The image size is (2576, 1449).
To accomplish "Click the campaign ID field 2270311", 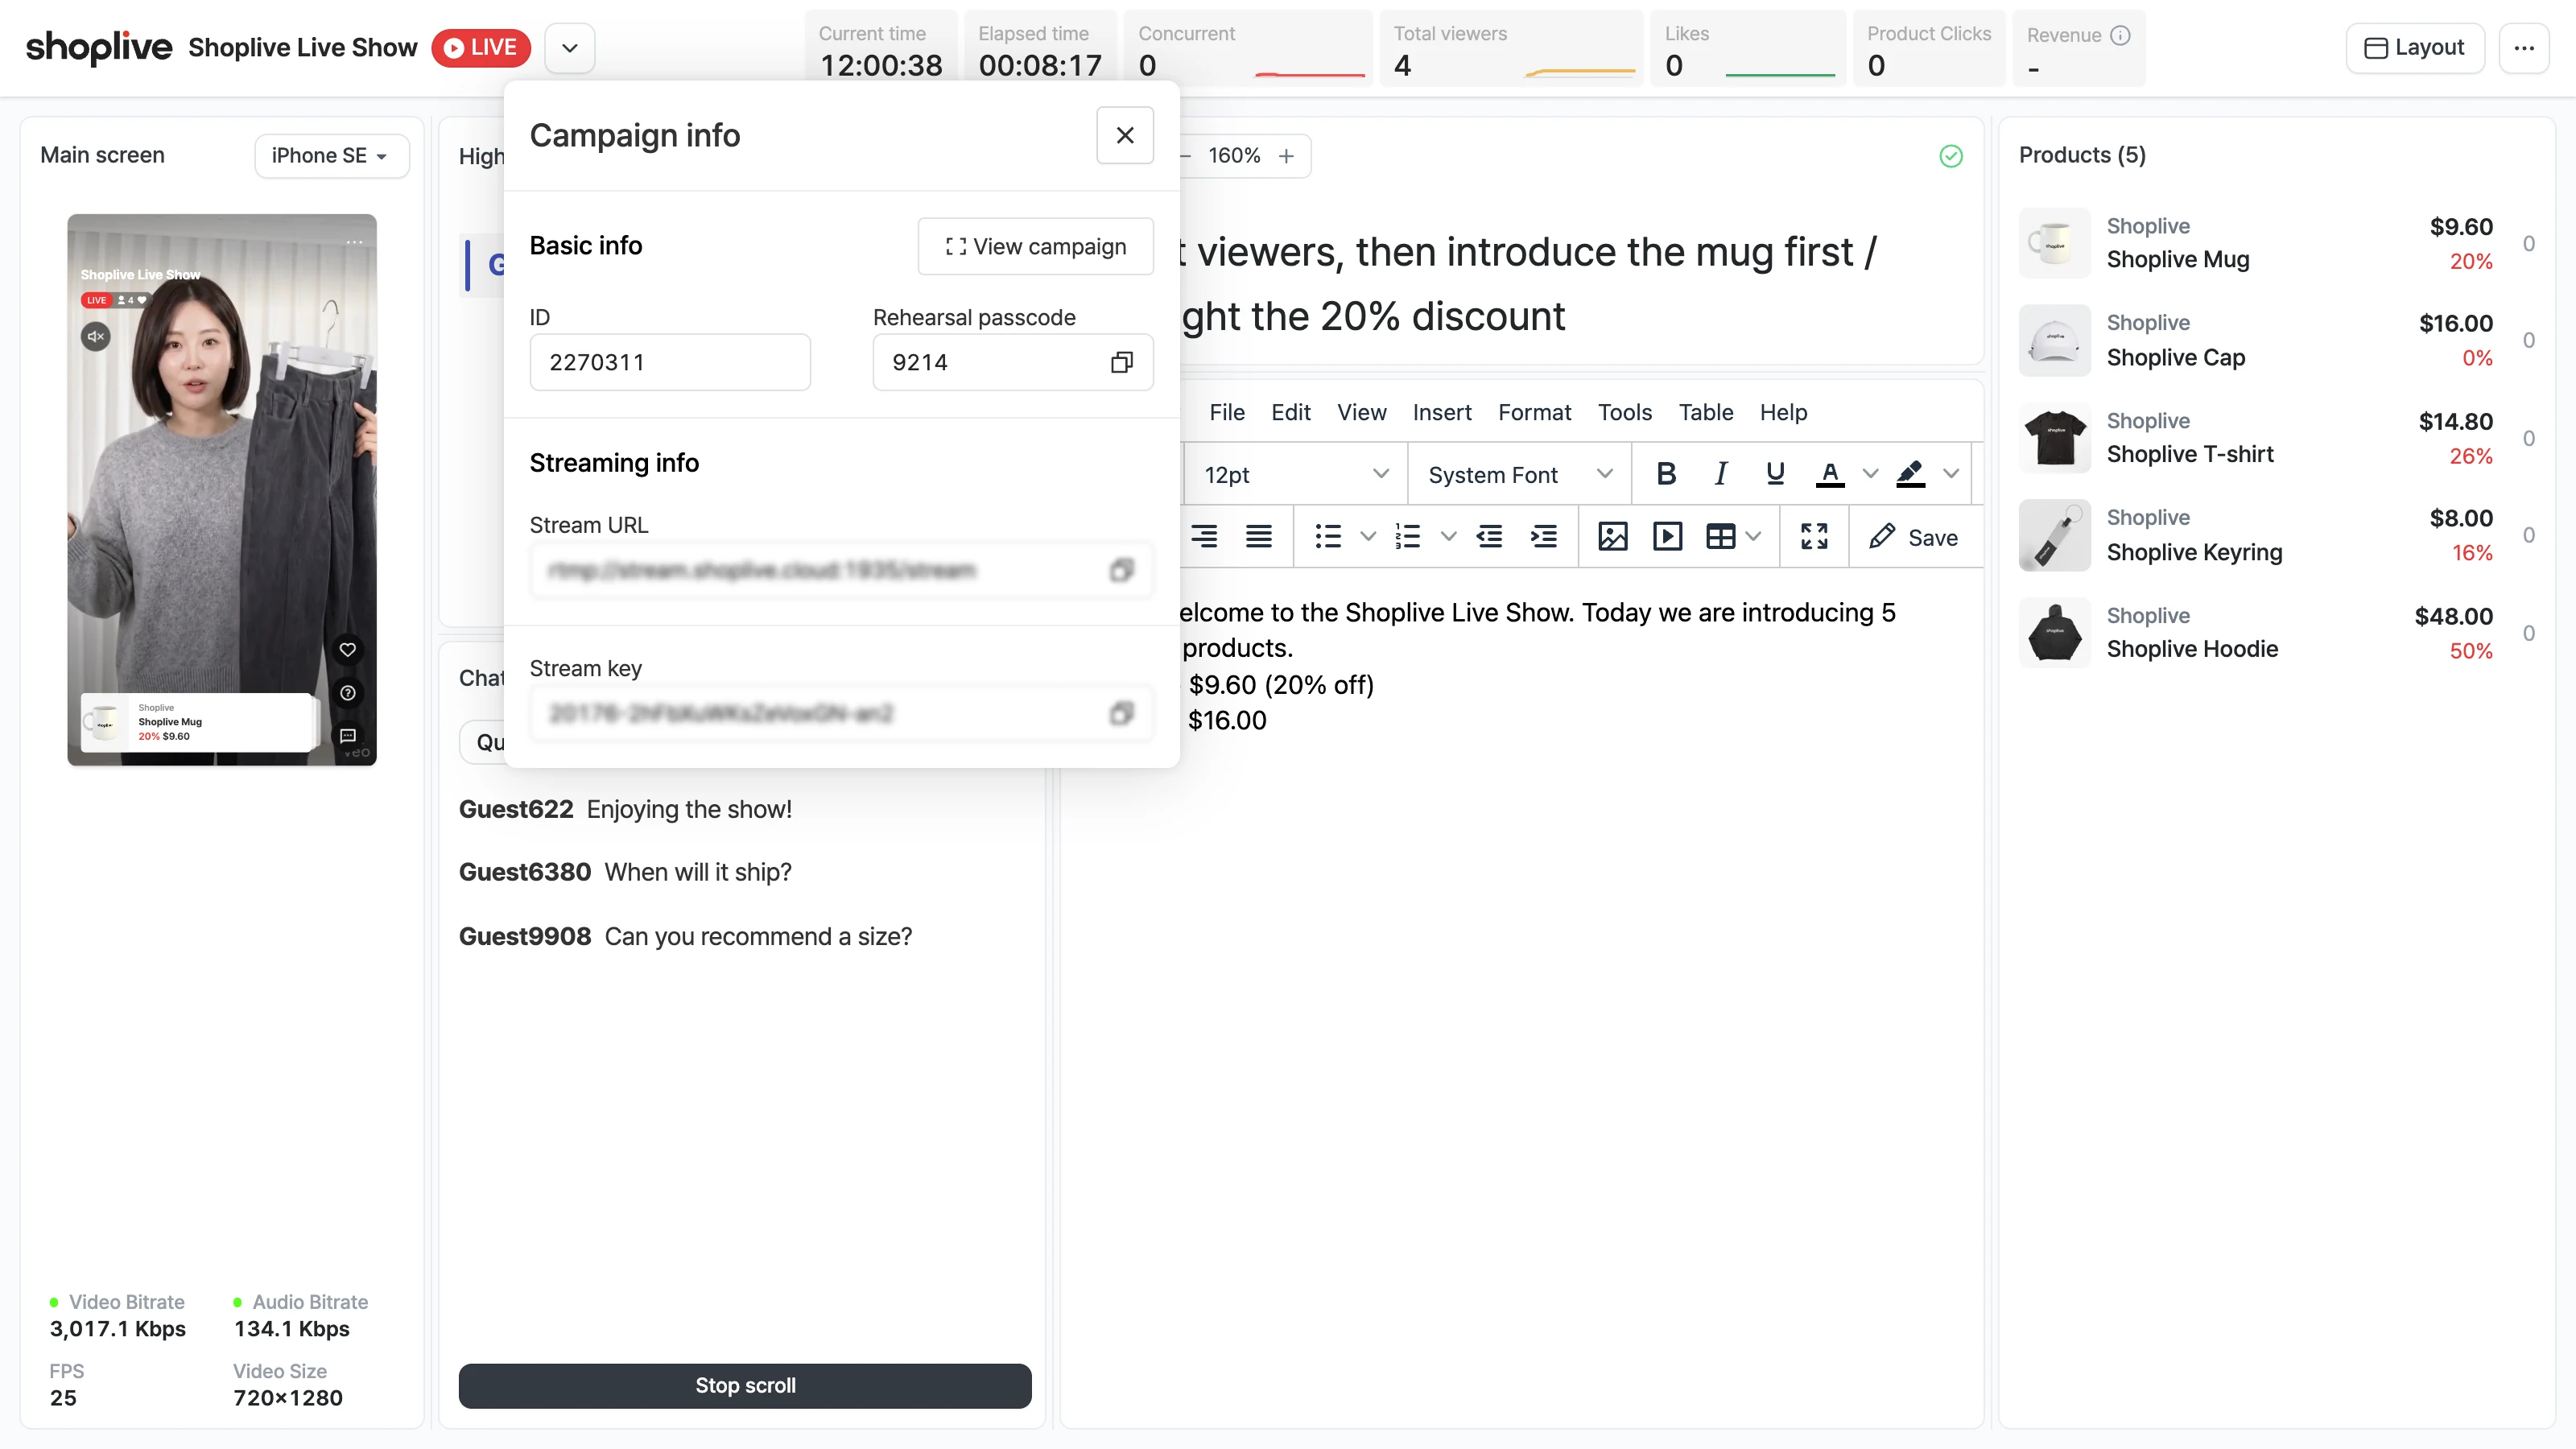I will tap(669, 362).
